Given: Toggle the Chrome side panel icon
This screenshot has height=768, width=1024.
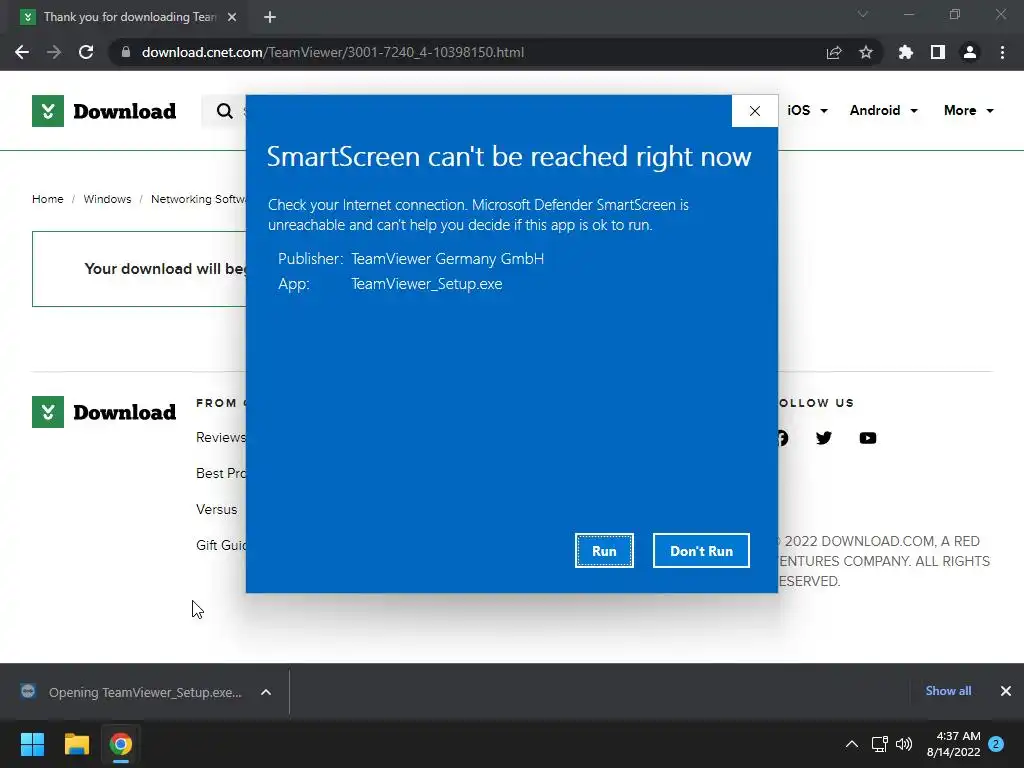Looking at the screenshot, I should tap(938, 52).
